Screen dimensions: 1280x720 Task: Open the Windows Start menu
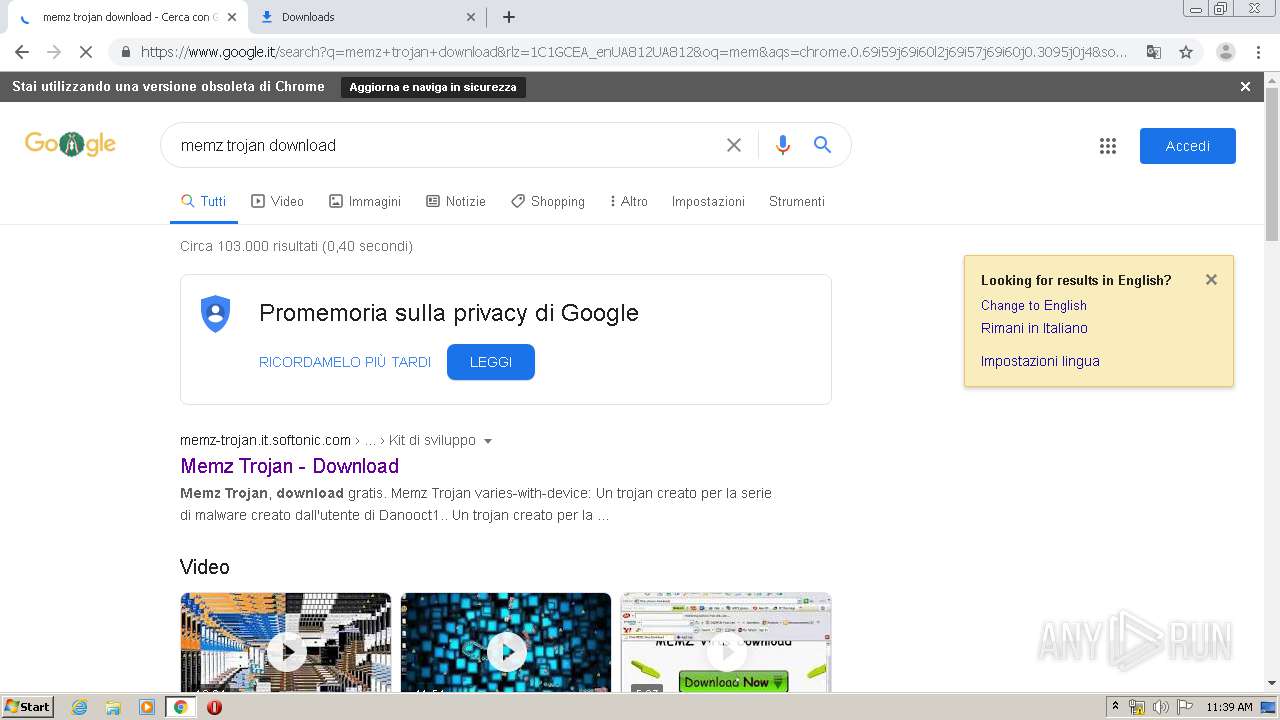tap(27, 707)
